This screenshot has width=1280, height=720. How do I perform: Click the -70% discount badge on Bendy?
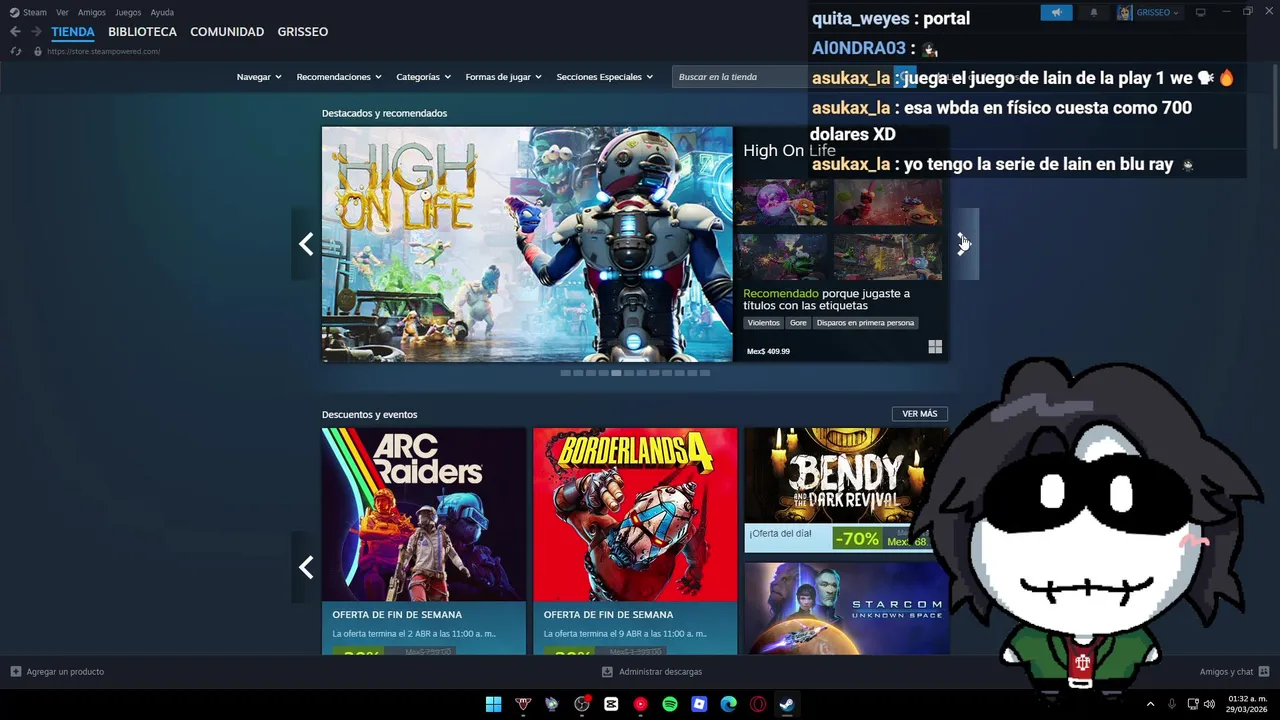(x=857, y=539)
